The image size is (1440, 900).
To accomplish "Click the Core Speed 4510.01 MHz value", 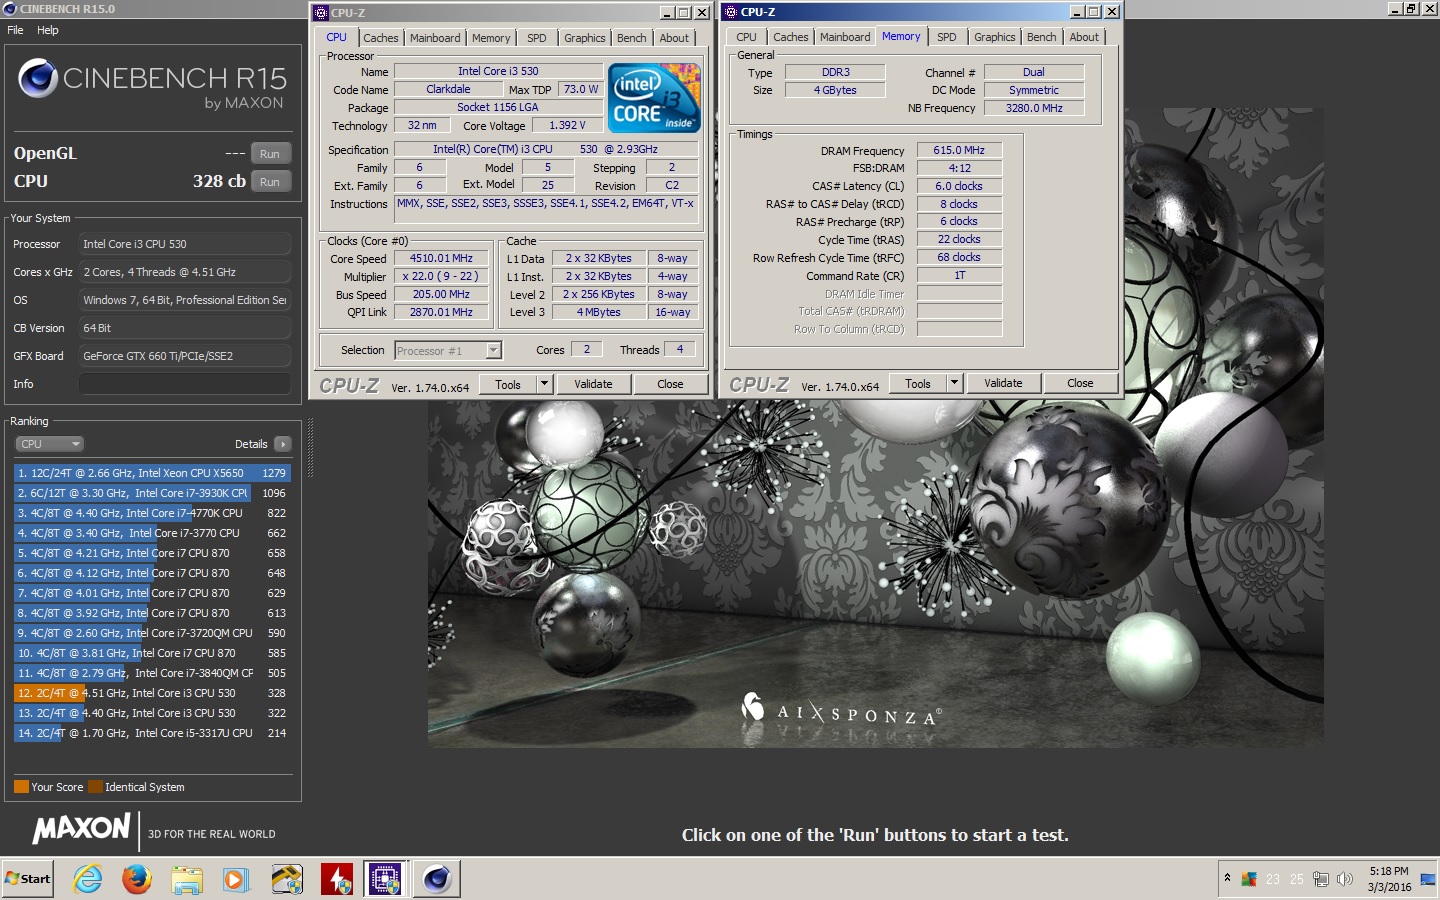I will pos(441,258).
